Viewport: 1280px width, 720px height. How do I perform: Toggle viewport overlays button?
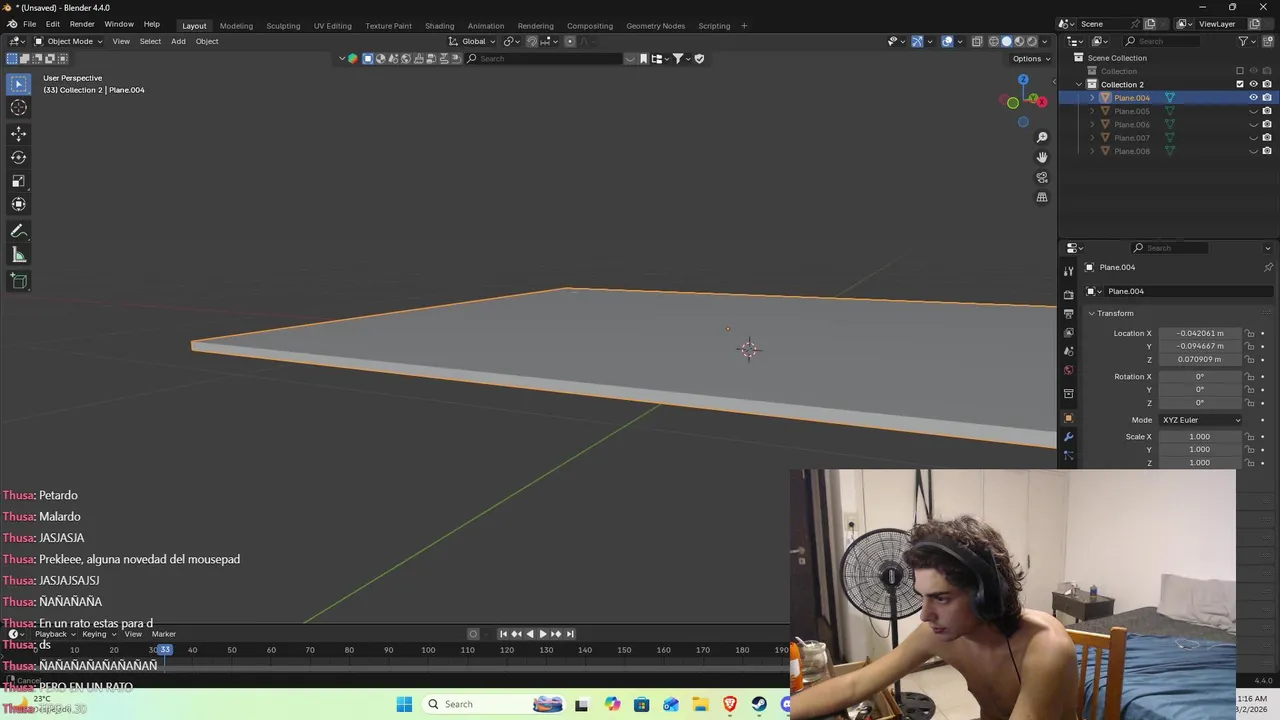(947, 41)
